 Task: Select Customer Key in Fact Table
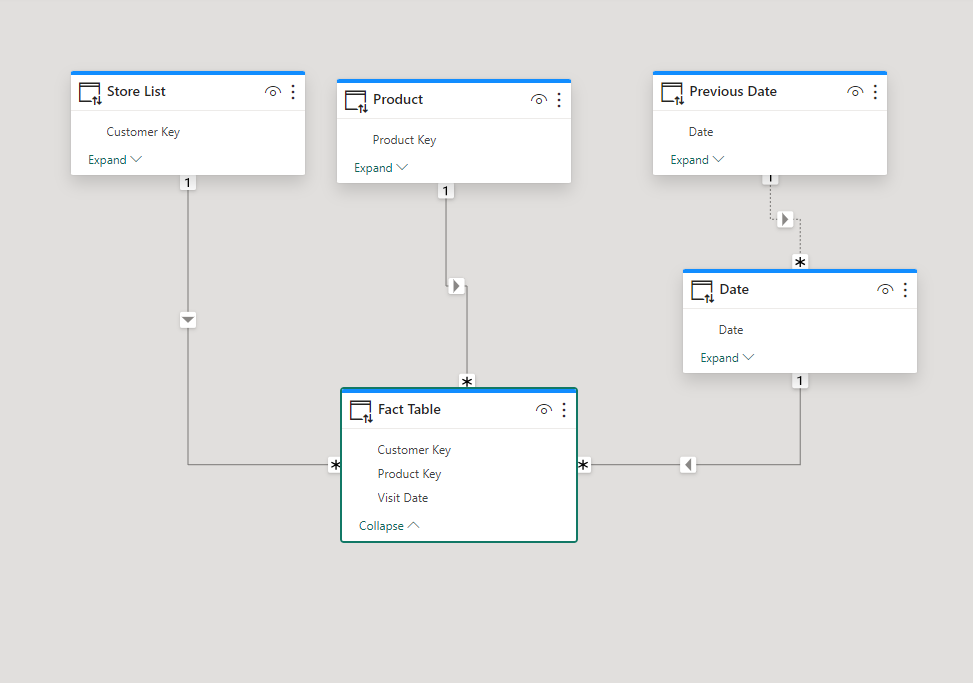[414, 450]
